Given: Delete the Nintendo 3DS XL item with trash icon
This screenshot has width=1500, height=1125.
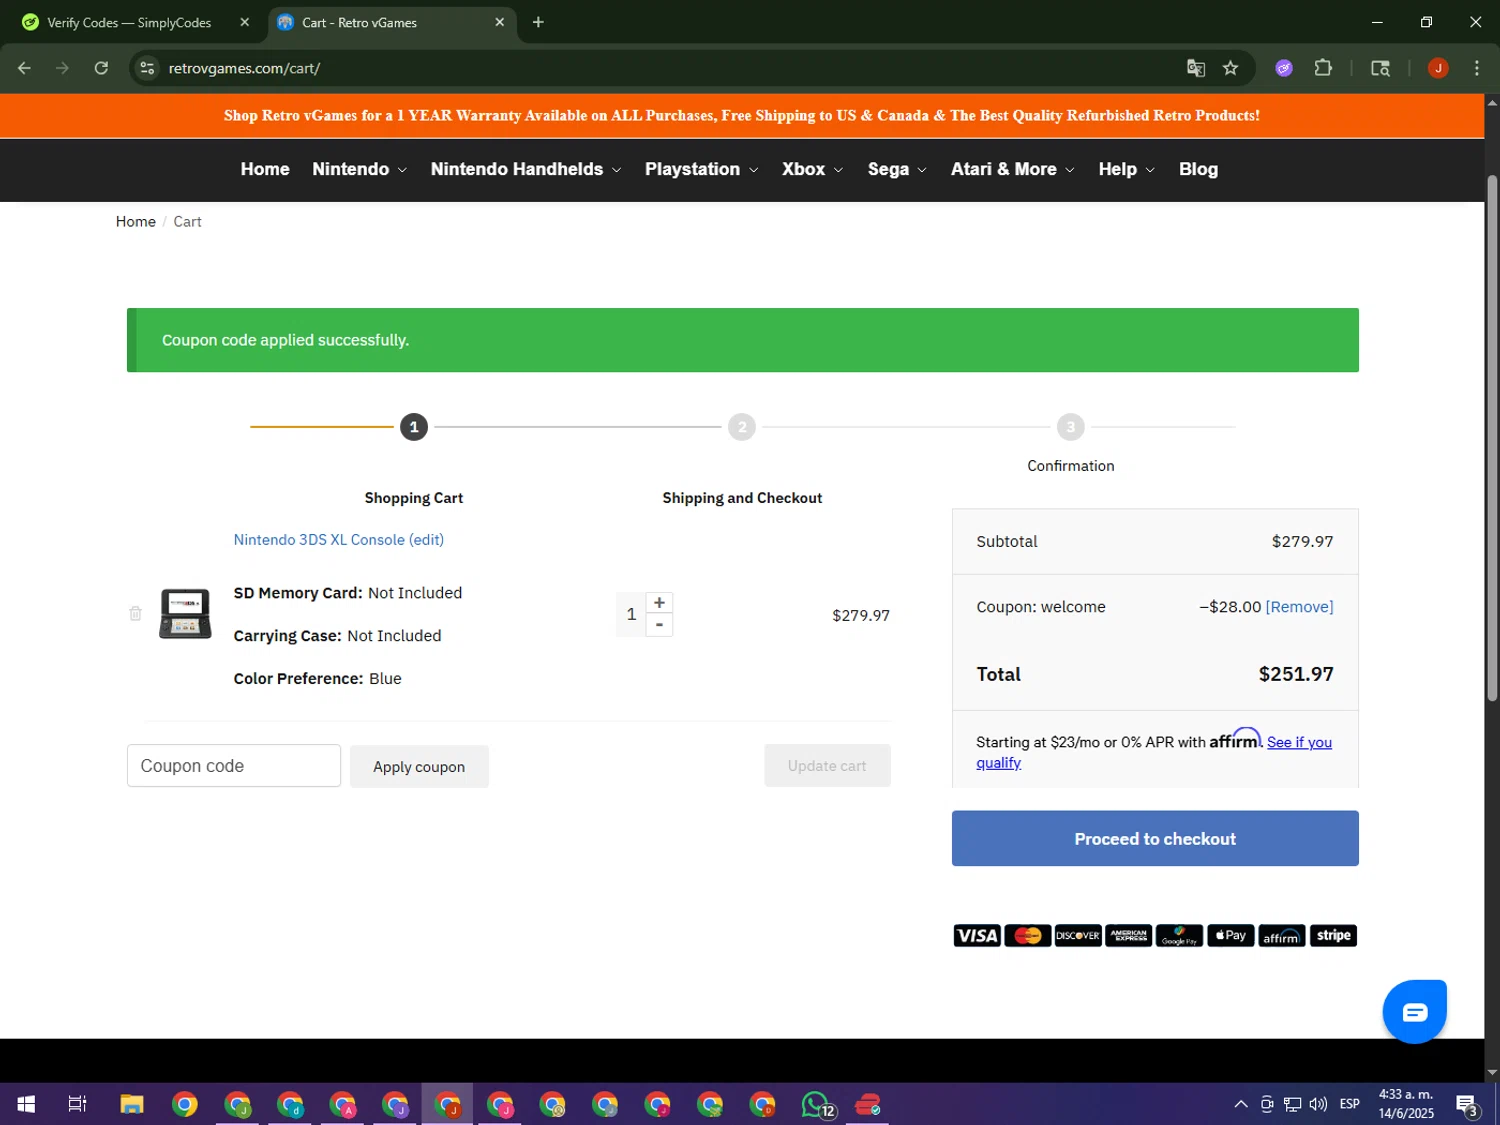Looking at the screenshot, I should (135, 613).
